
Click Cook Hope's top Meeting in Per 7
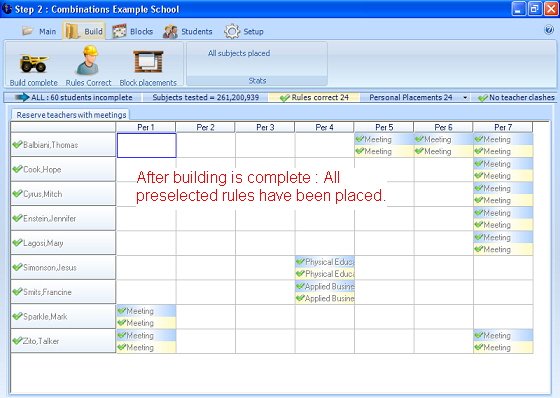(503, 164)
